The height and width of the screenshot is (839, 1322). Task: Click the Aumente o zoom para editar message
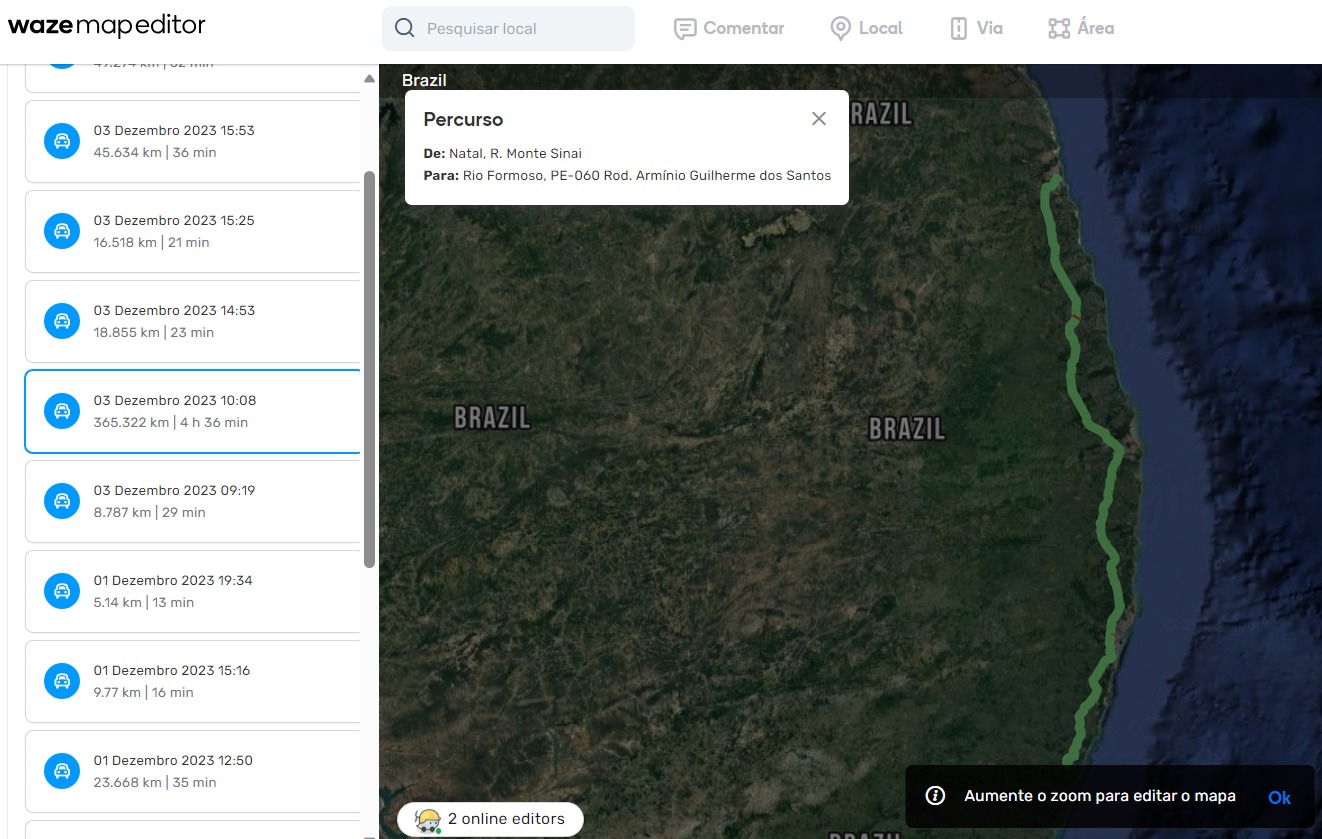pos(1100,796)
